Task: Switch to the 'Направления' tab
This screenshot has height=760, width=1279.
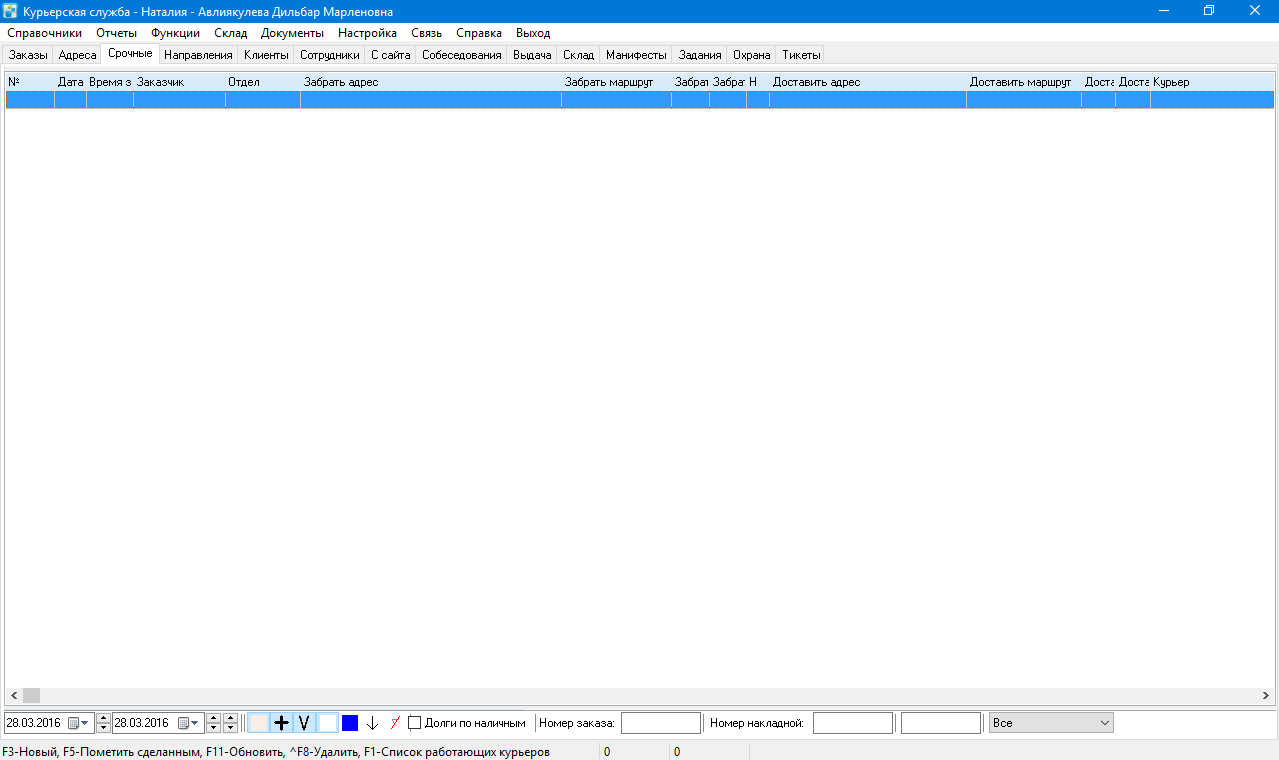Action: tap(198, 55)
